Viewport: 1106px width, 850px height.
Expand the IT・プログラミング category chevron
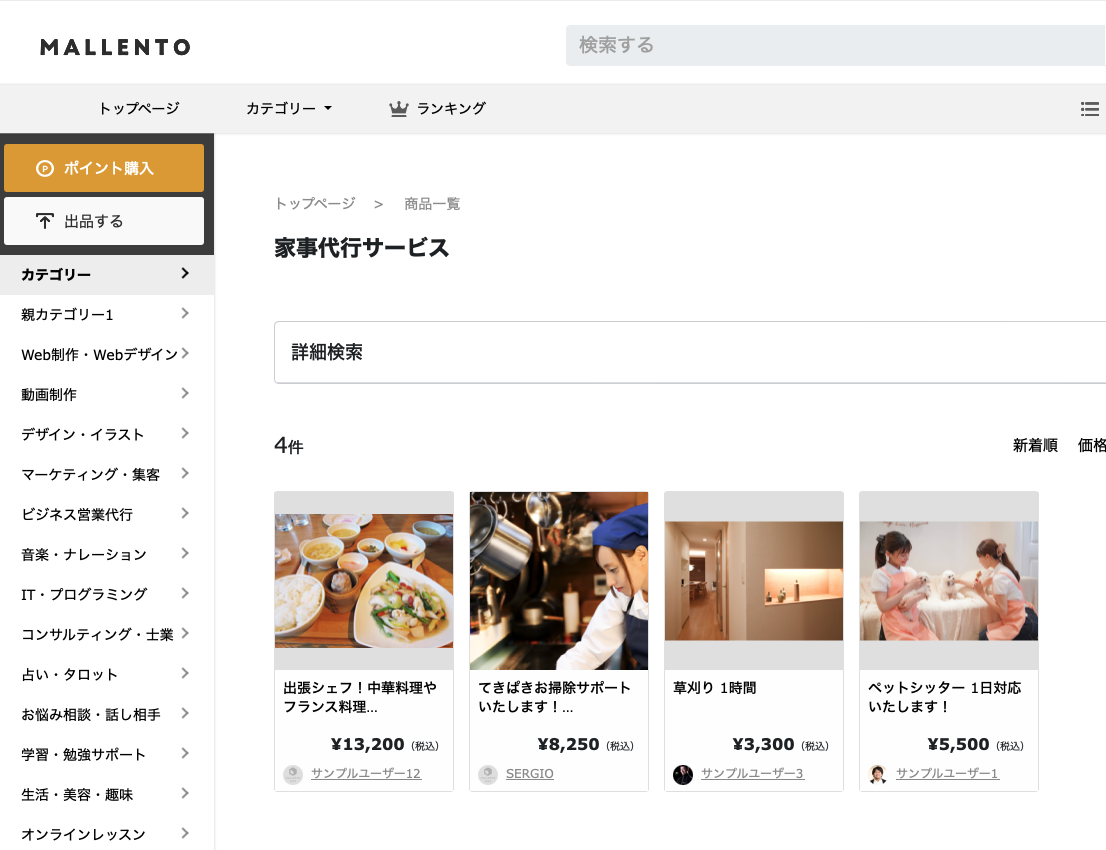pos(185,594)
